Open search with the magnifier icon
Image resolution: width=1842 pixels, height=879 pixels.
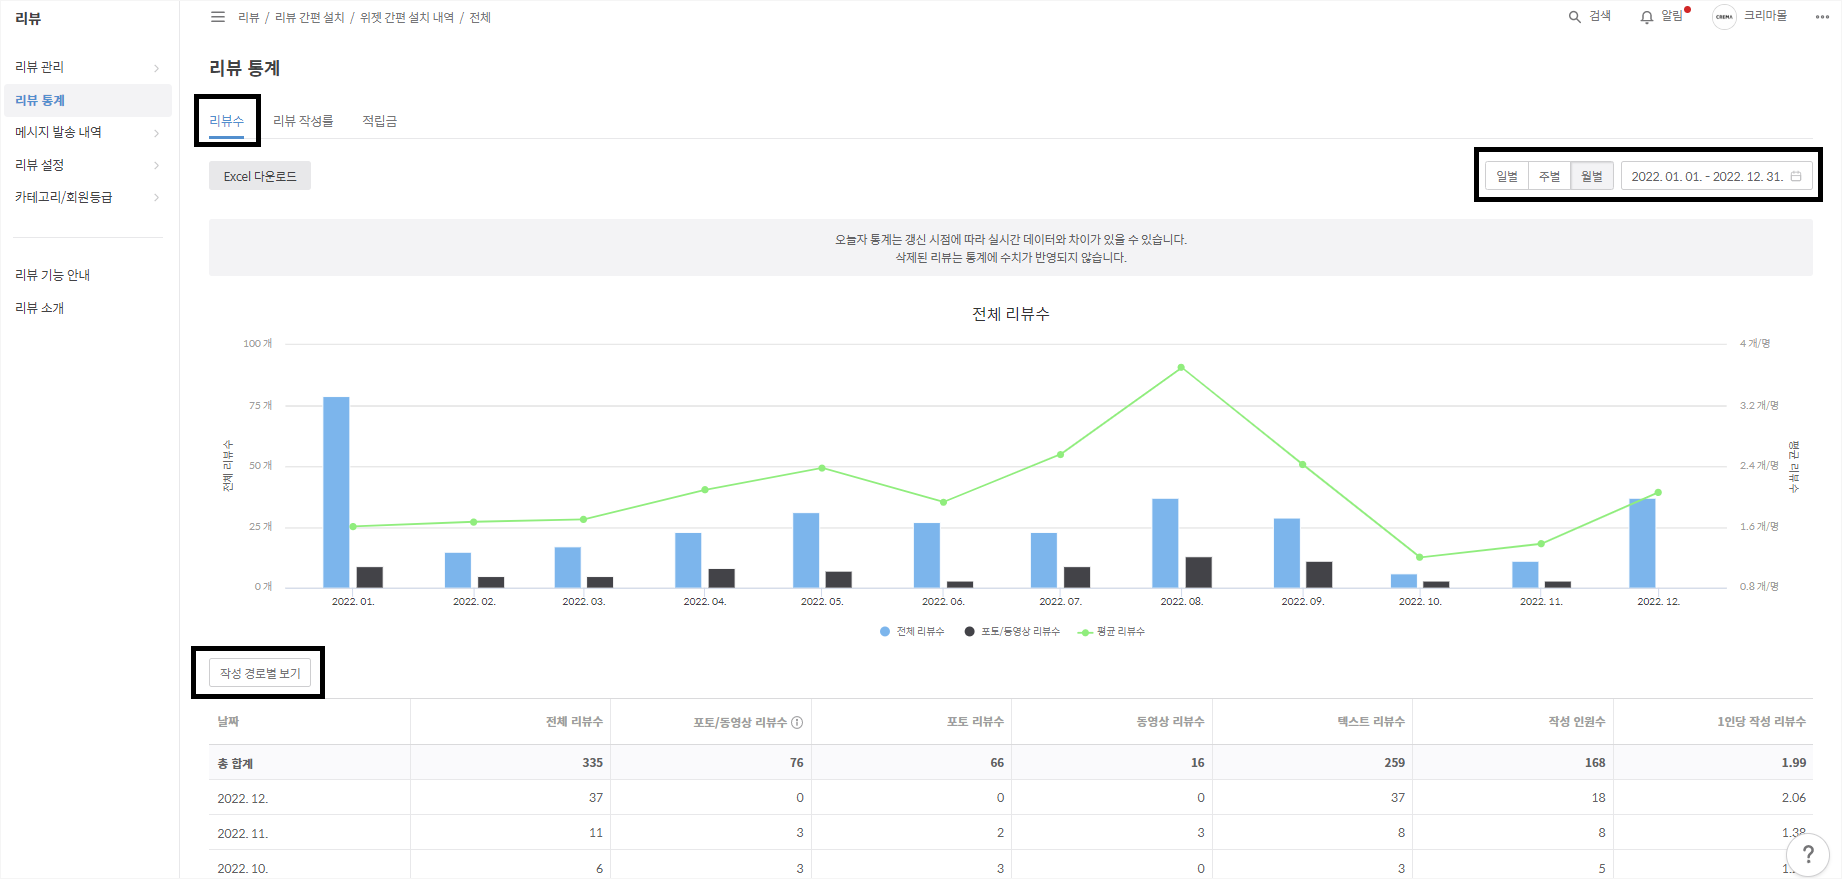coord(1574,17)
